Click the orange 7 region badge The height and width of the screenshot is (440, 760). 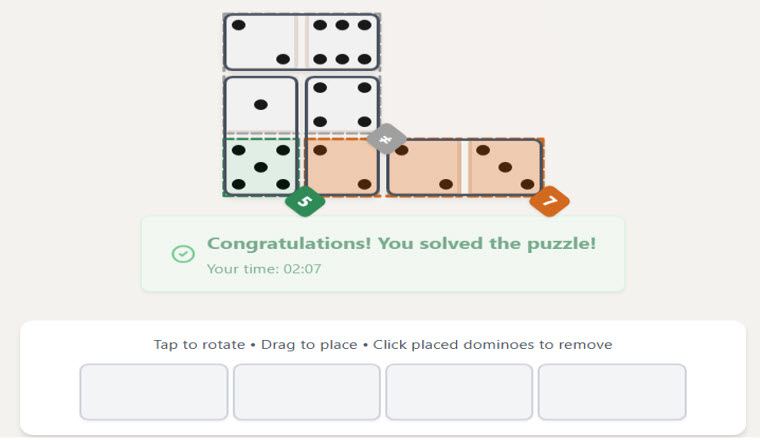[549, 202]
